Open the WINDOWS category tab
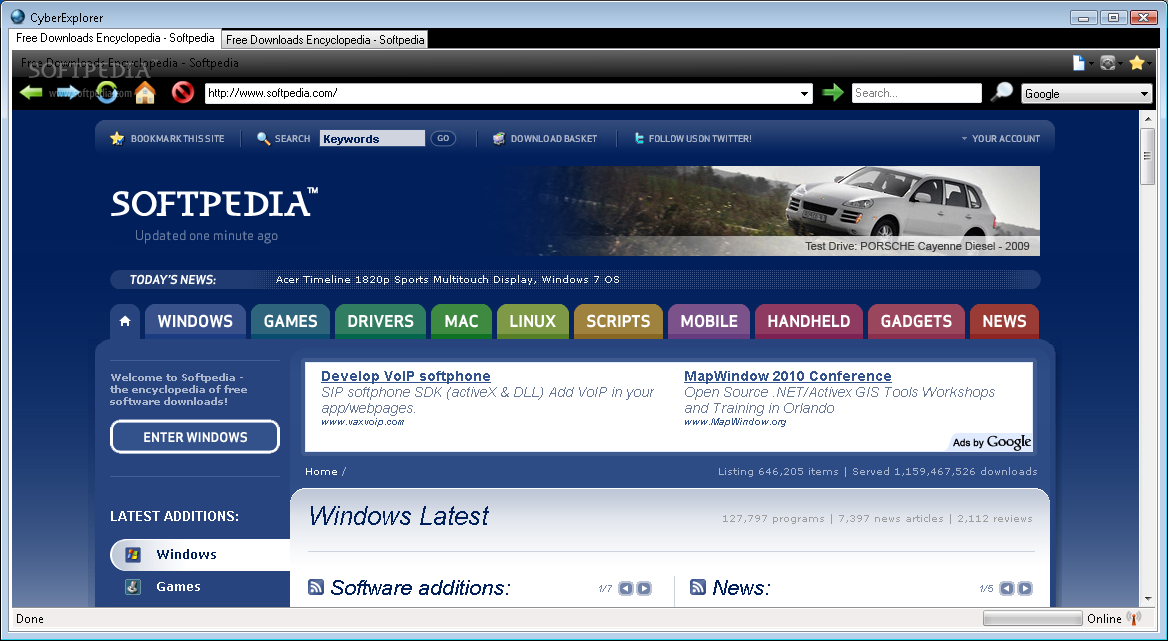This screenshot has height=641, width=1168. (x=195, y=321)
